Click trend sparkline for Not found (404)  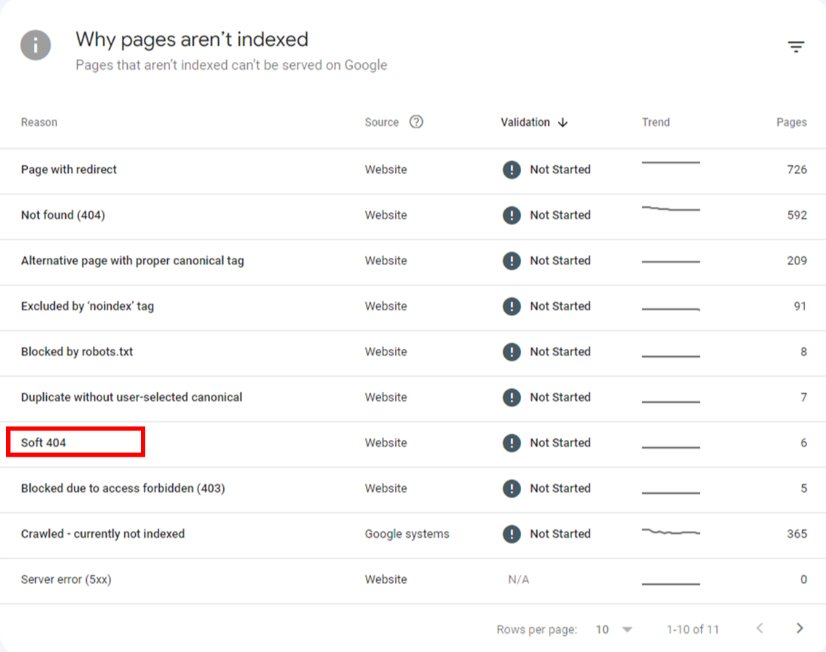[x=670, y=209]
